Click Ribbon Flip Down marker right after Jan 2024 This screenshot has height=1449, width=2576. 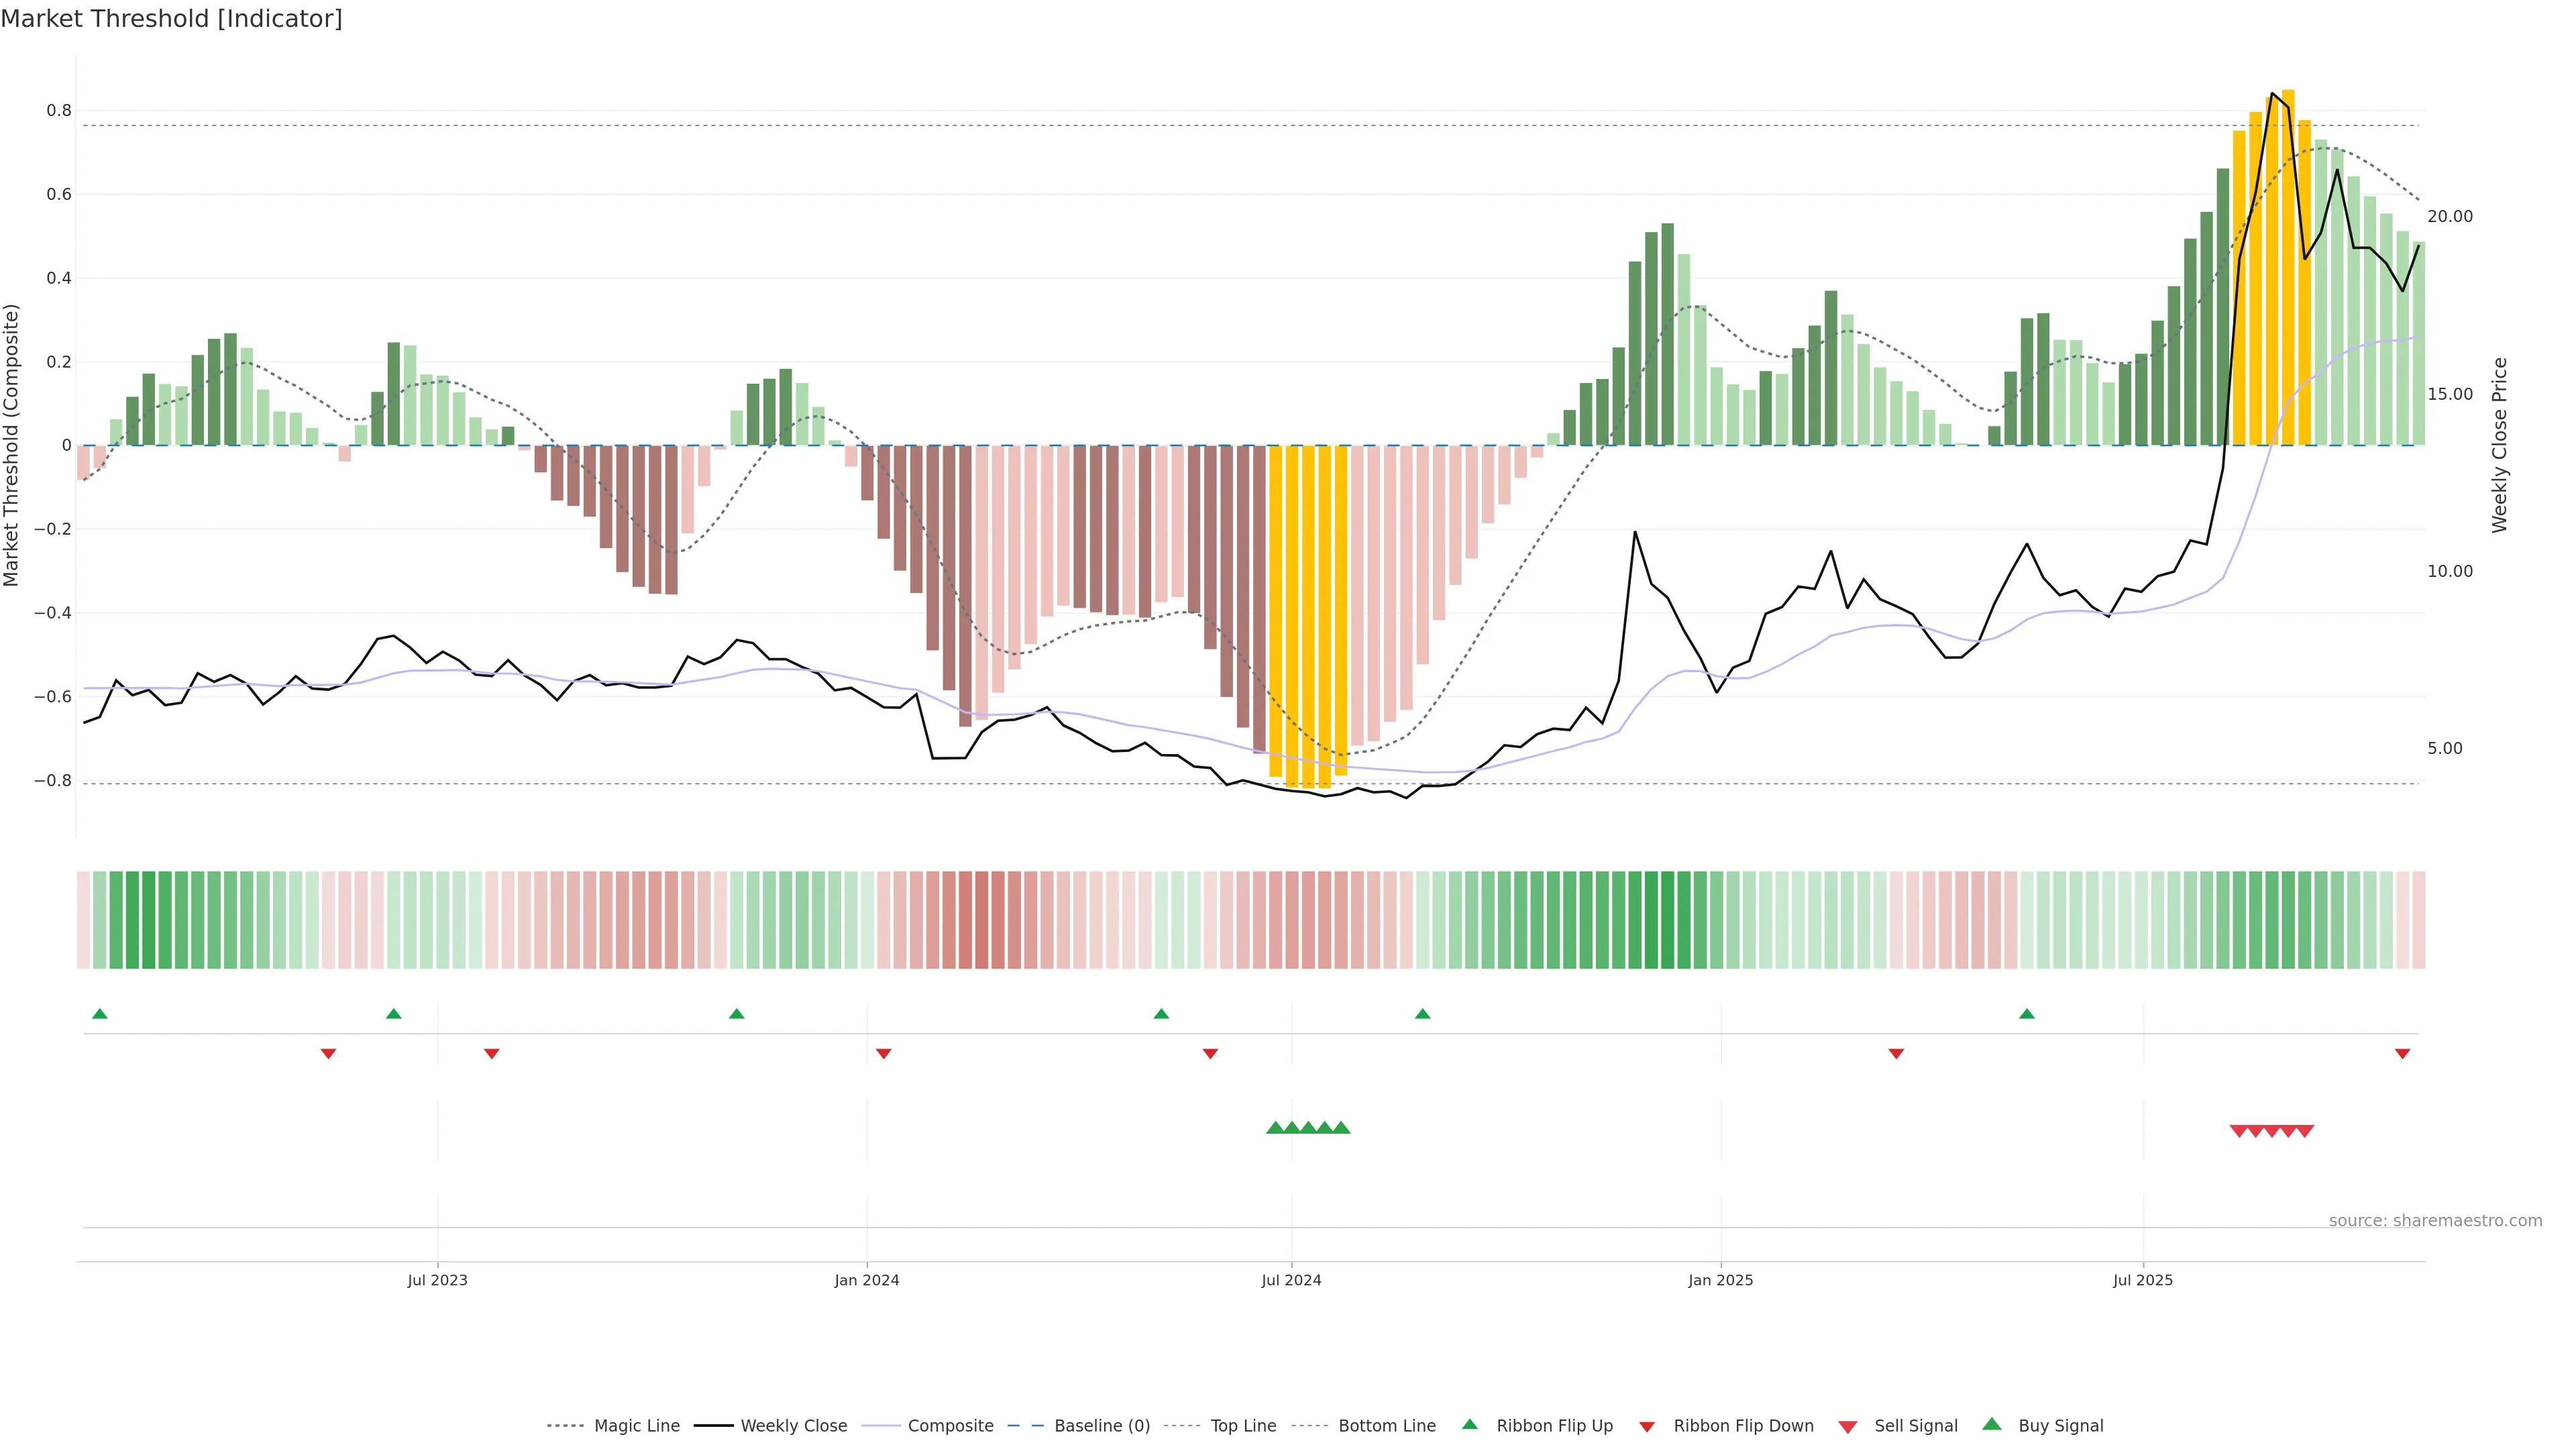tap(884, 1053)
